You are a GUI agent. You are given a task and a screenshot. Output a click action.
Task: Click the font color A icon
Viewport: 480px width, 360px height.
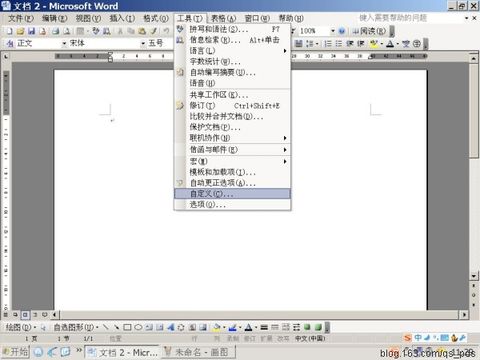tap(390, 43)
